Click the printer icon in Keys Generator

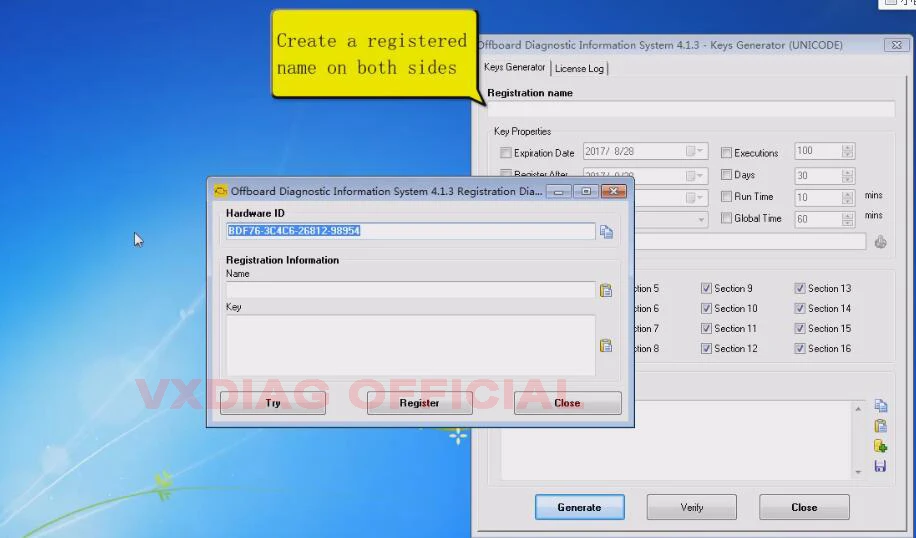pos(880,242)
